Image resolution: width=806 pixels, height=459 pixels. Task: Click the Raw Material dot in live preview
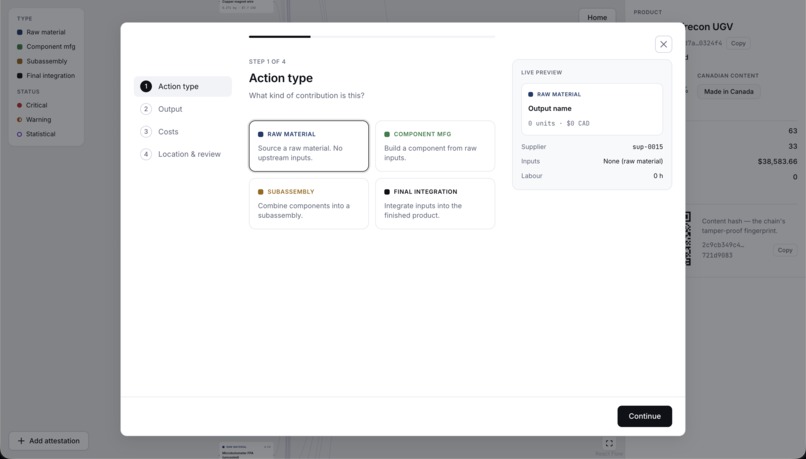530,95
